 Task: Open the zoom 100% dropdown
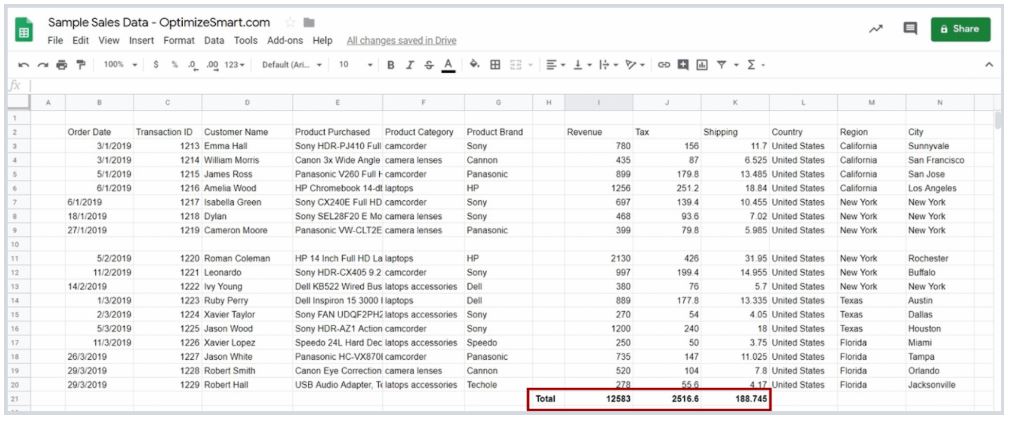tap(120, 65)
